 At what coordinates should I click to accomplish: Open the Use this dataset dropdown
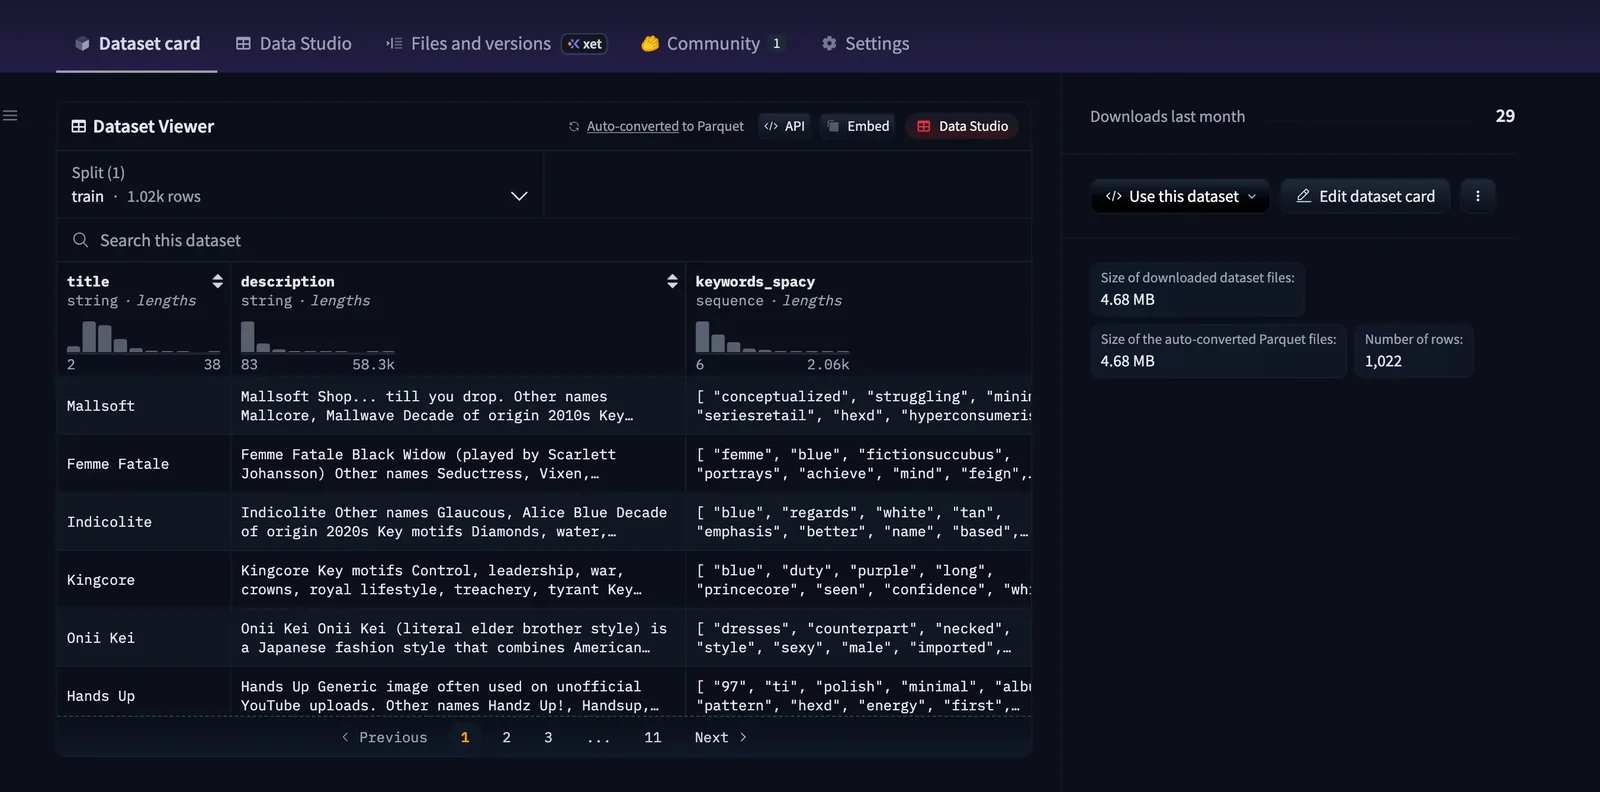pos(1180,196)
